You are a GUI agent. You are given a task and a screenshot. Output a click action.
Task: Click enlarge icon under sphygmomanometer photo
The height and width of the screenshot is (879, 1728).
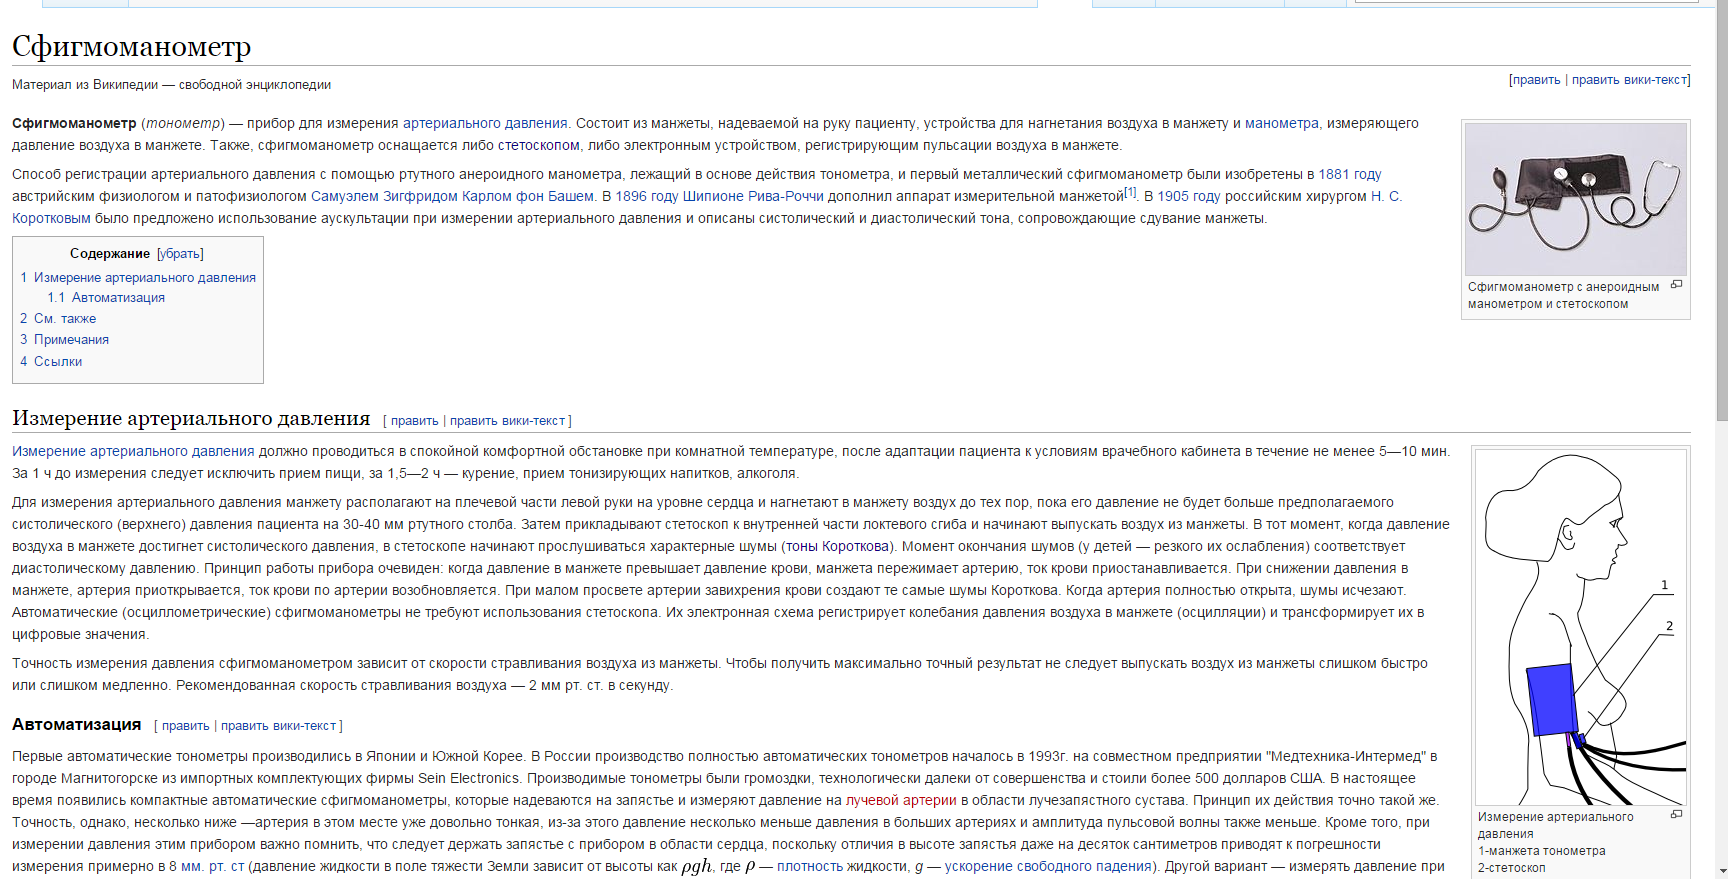click(x=1677, y=285)
